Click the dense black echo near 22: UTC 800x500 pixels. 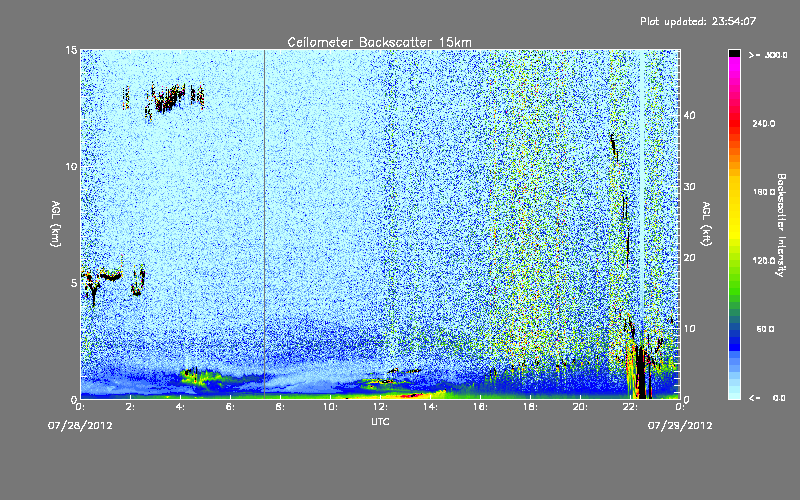639,372
